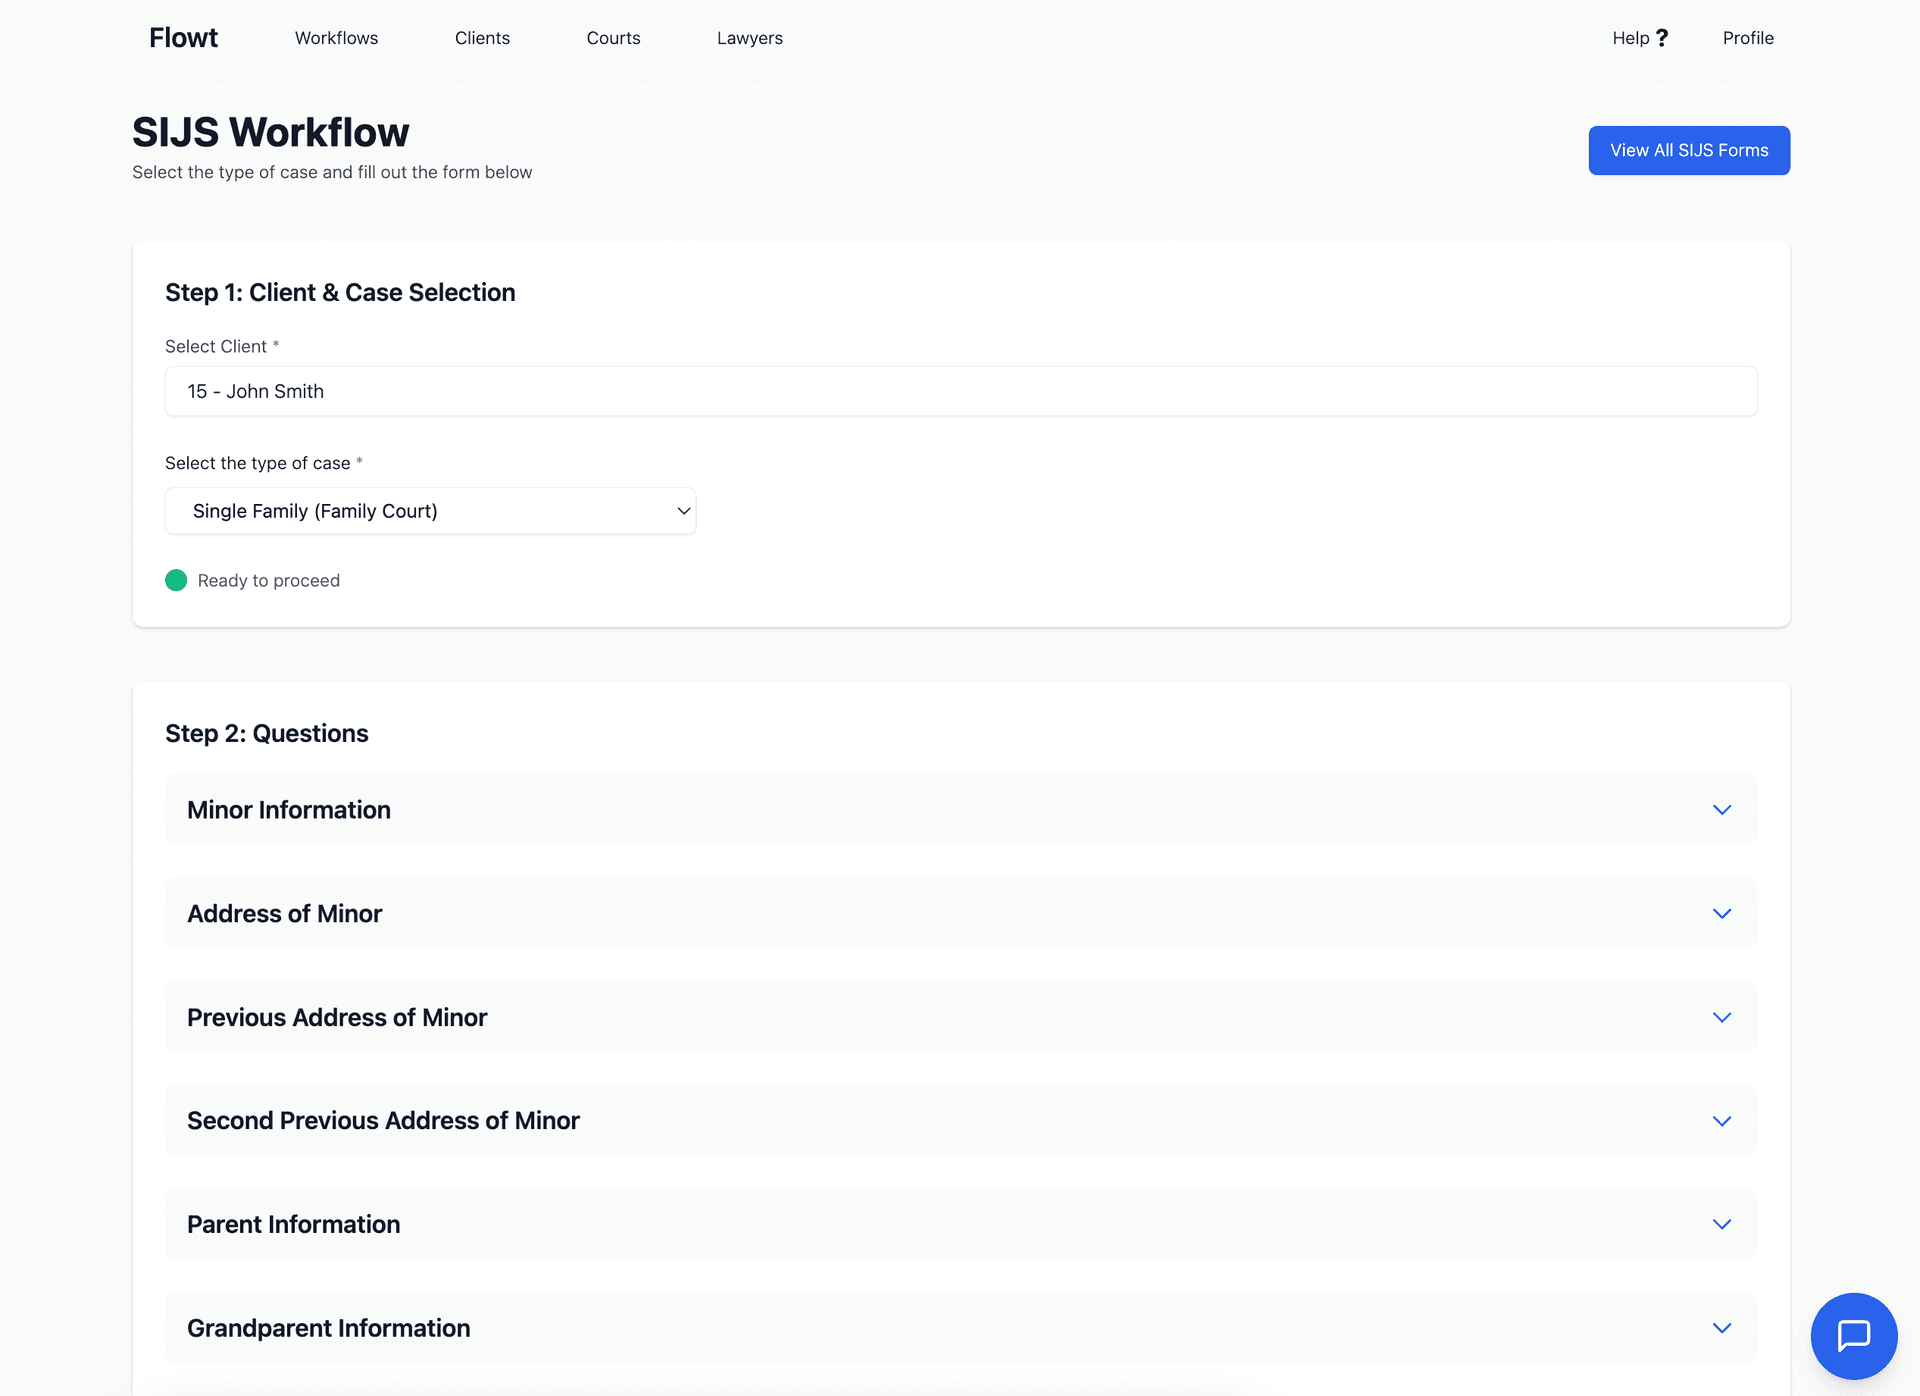Open the Lawyers page
Screen dimensions: 1920x1396
coord(749,37)
